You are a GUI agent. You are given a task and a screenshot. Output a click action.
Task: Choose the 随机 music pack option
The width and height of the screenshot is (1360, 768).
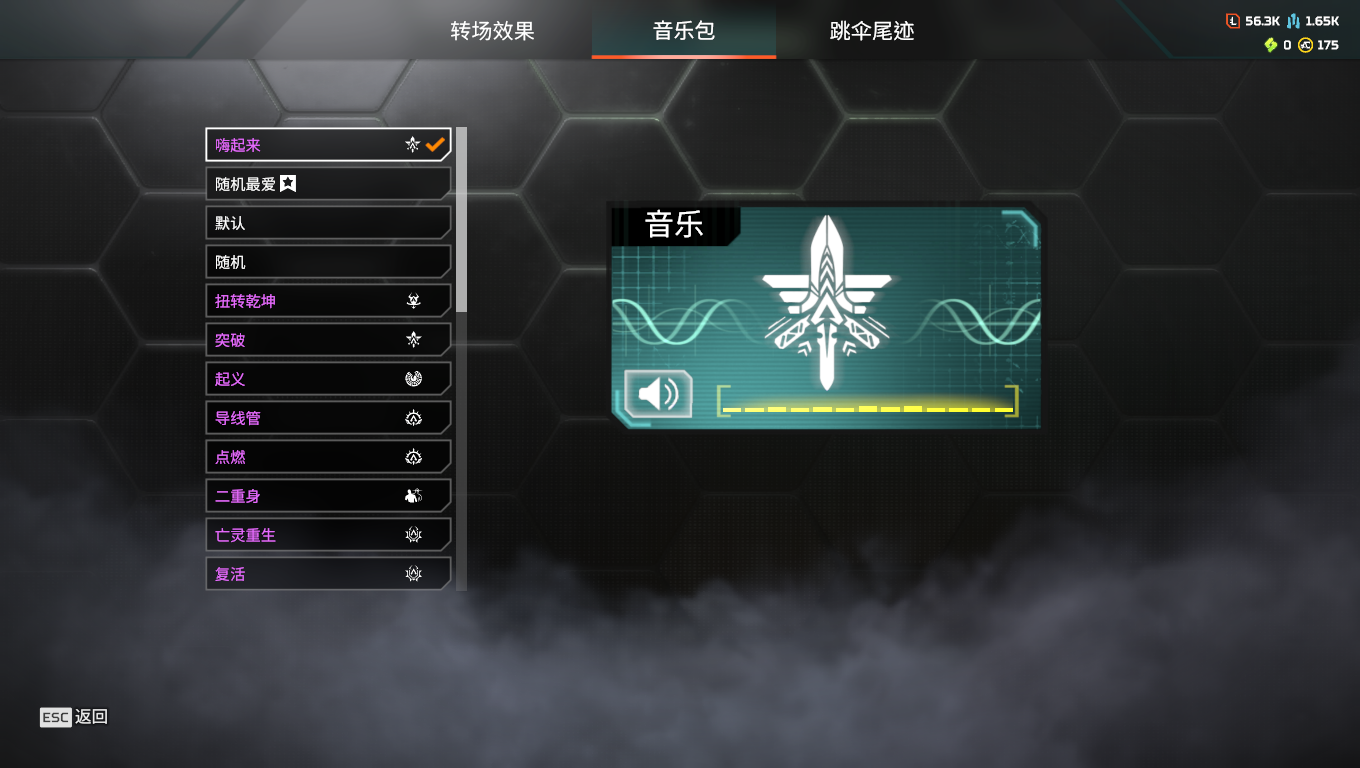[x=328, y=262]
